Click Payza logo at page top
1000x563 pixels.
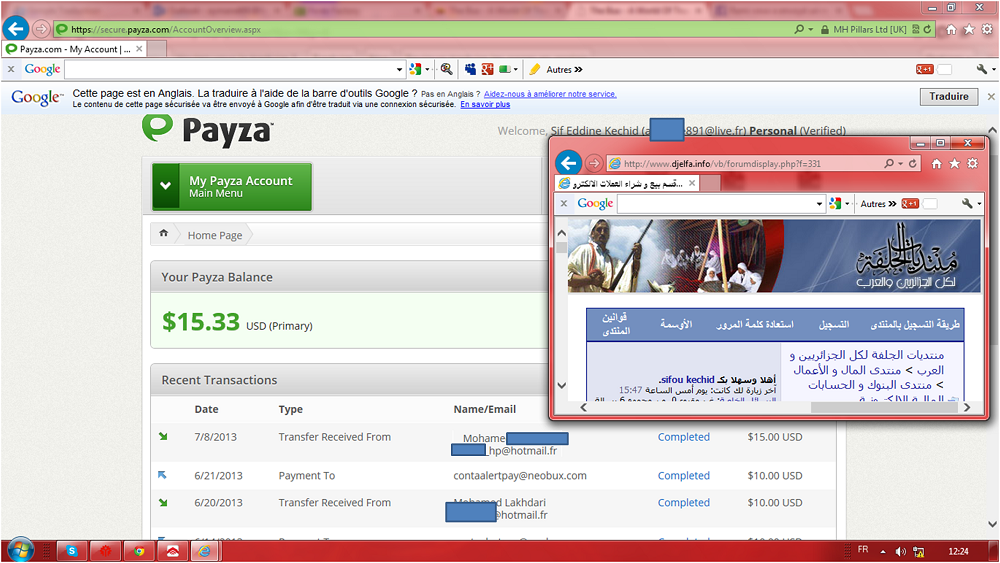[208, 131]
